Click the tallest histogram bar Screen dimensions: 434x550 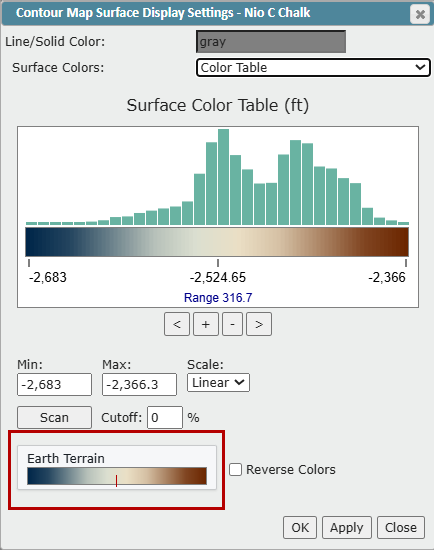[x=223, y=177]
